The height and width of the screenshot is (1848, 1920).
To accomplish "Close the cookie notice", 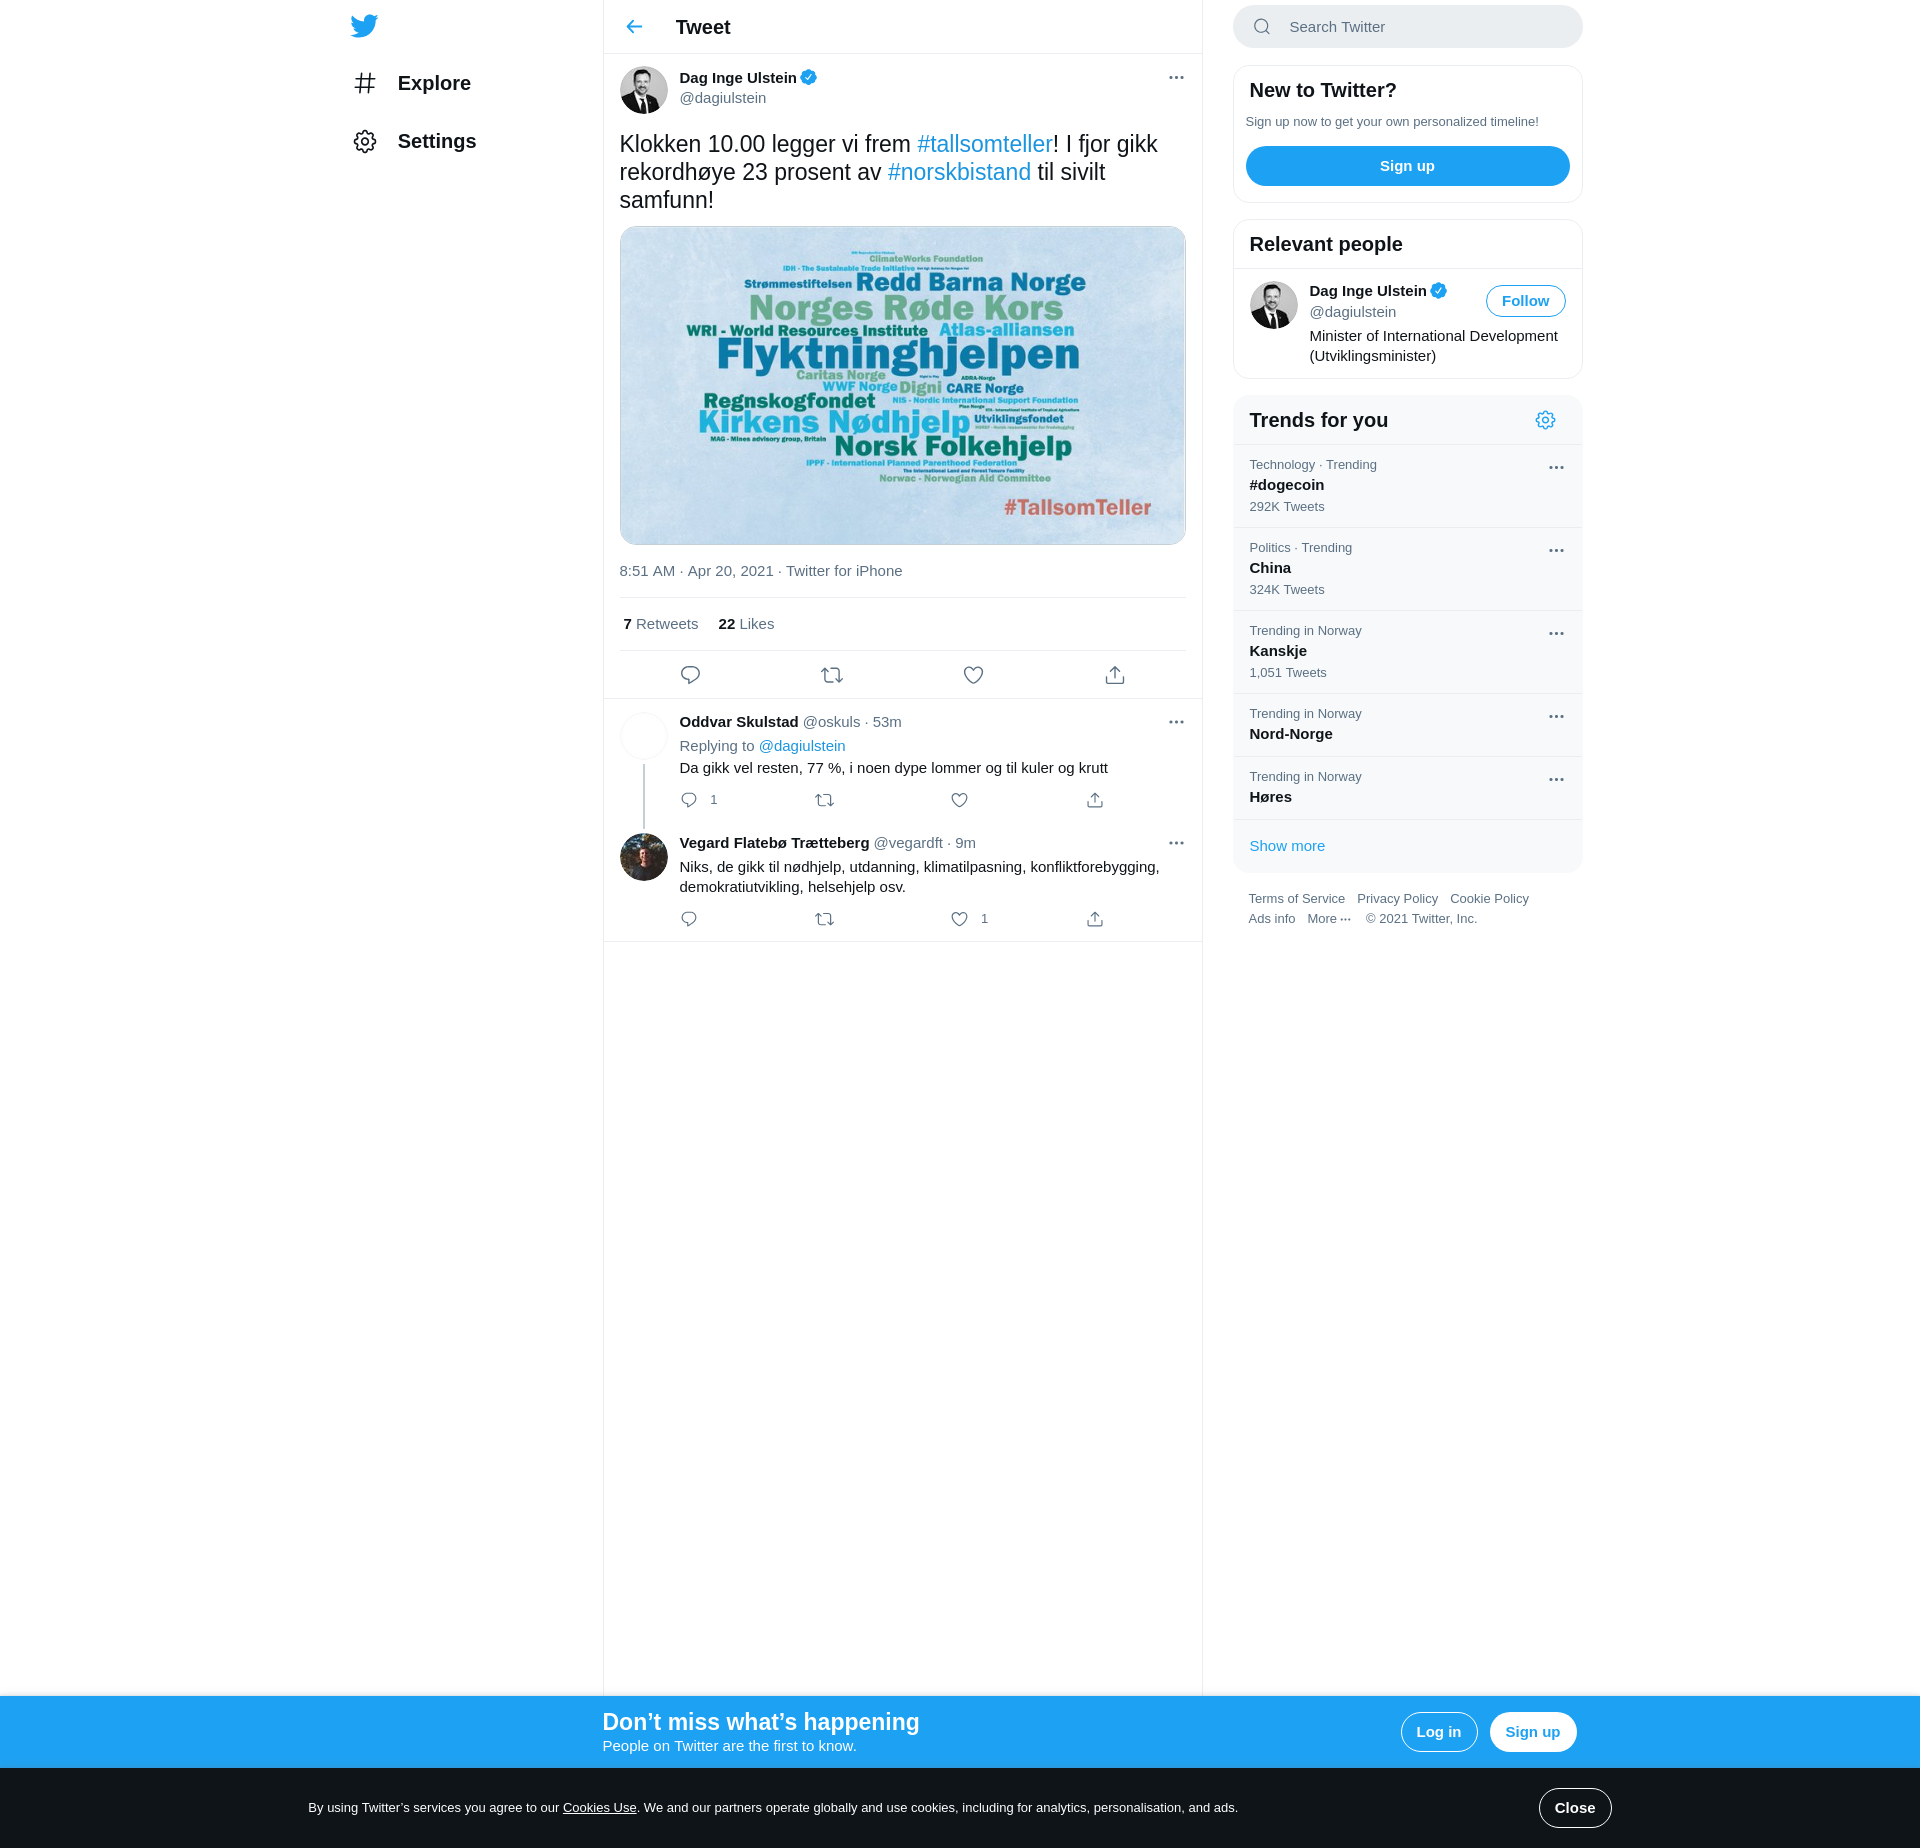I will [x=1574, y=1808].
